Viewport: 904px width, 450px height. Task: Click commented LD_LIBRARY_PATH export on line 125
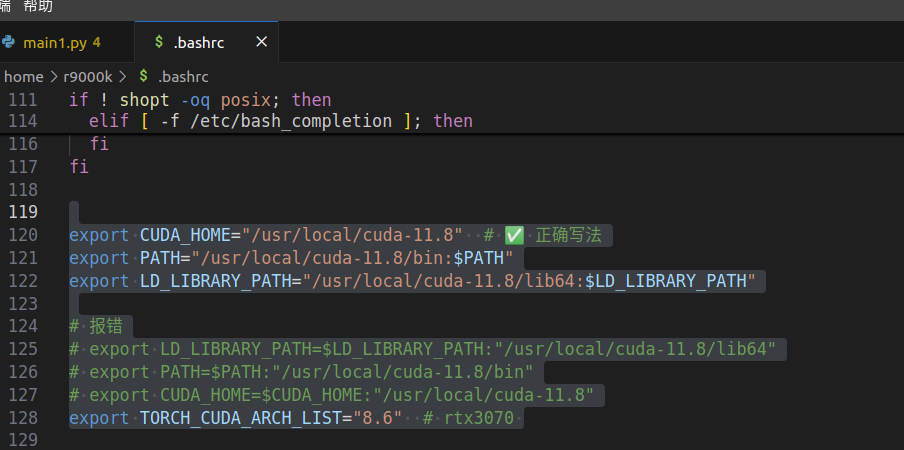point(423,349)
